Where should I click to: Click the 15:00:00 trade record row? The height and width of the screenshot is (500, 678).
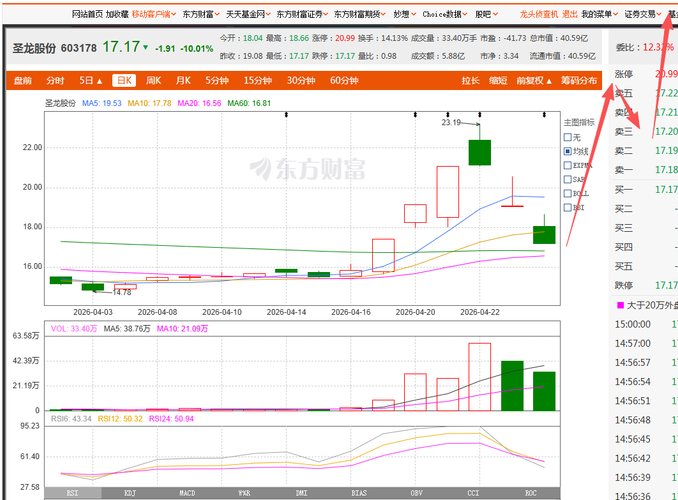[x=646, y=324]
